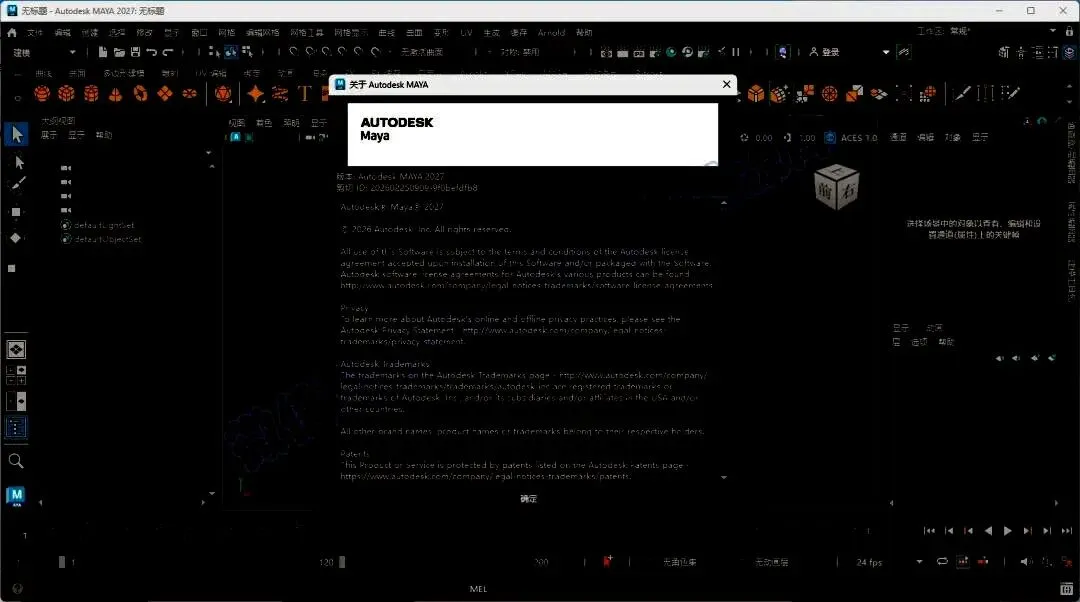The image size is (1080, 602).
Task: Click play forward button
Action: [1008, 530]
